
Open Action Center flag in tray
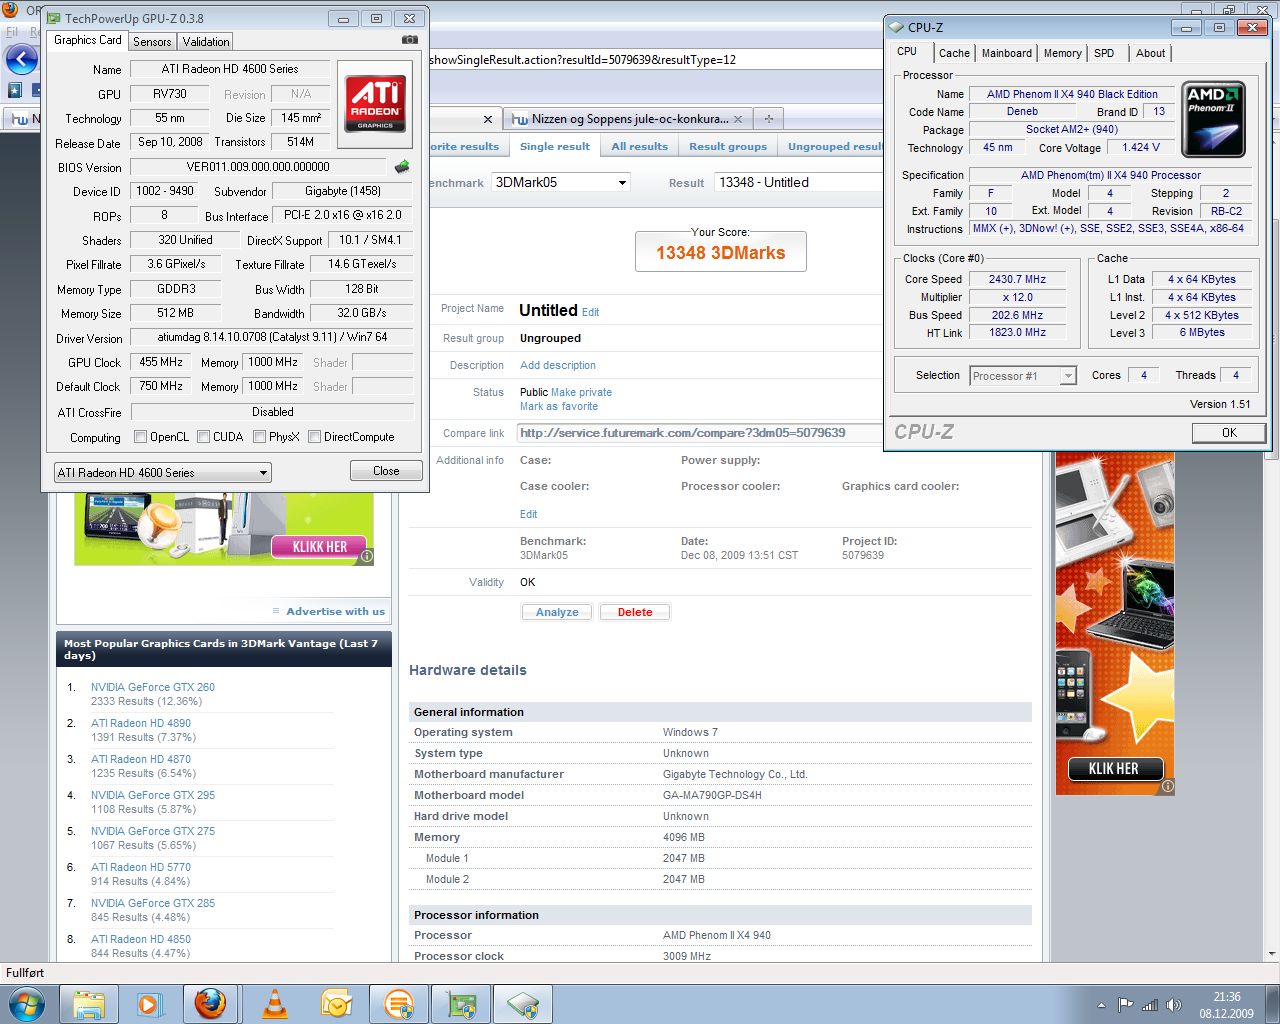tap(1126, 1005)
